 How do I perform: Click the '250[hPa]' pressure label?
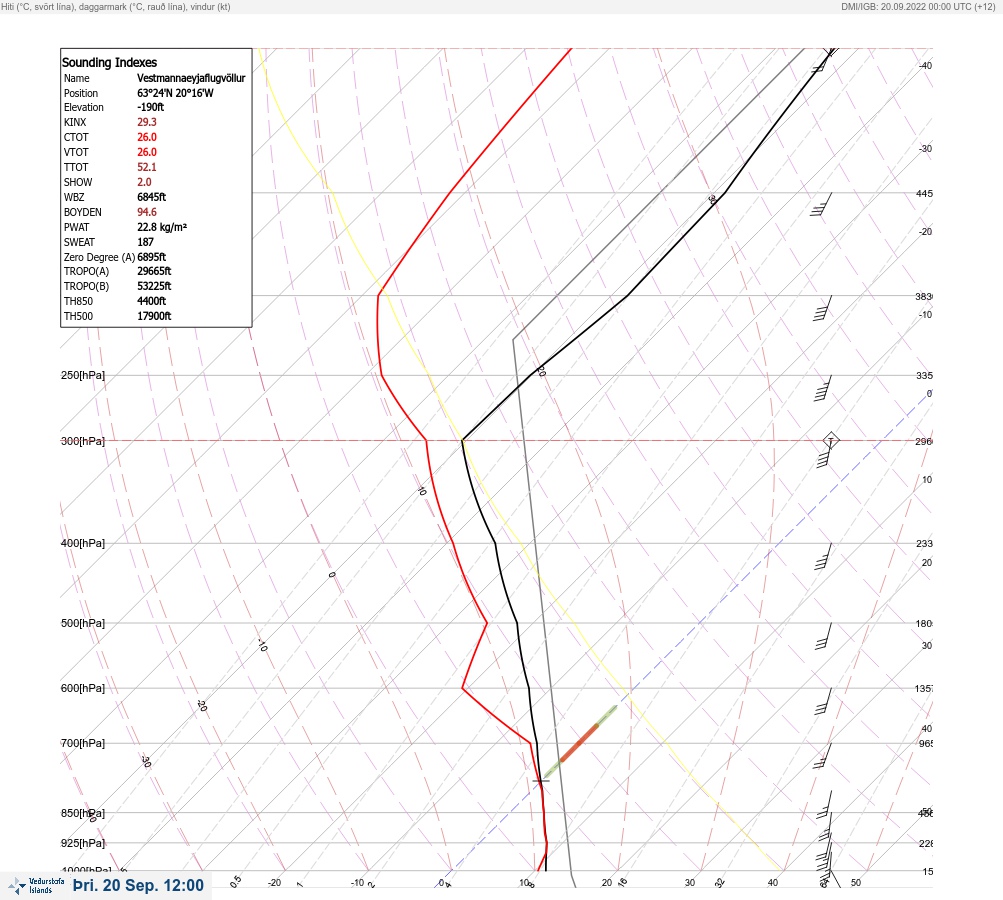click(83, 375)
